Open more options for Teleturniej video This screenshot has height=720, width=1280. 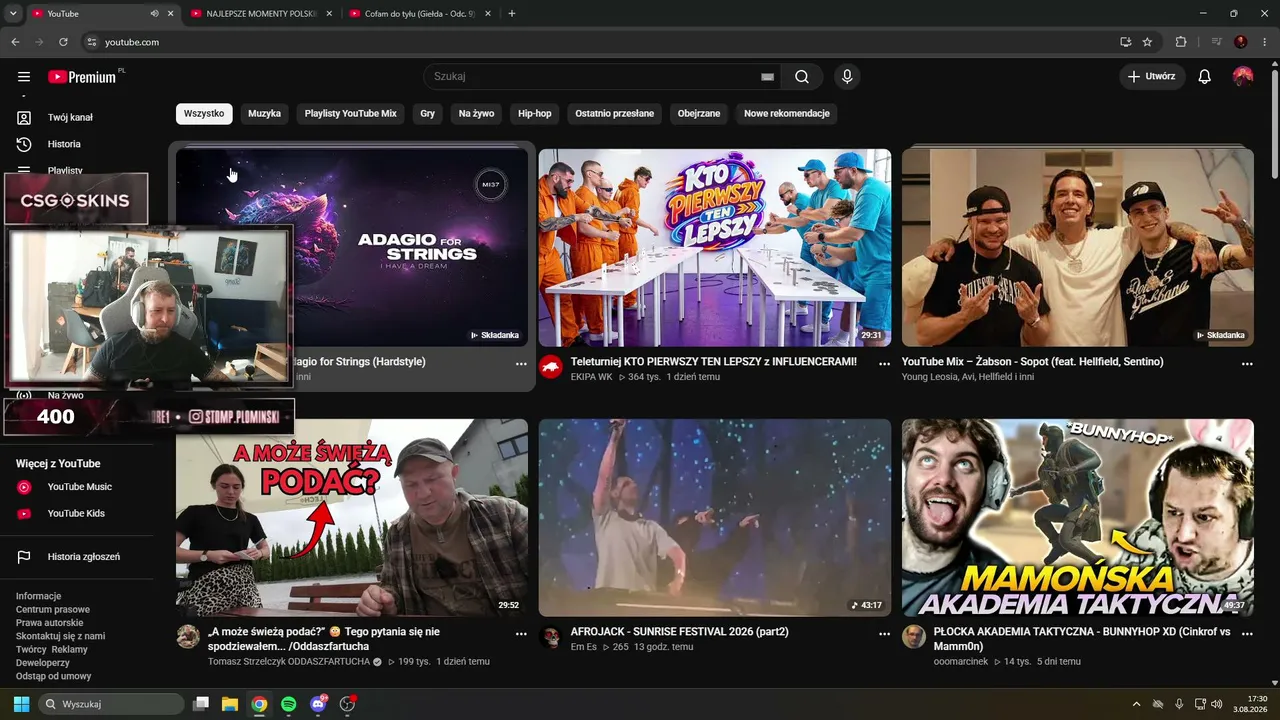coord(884,364)
